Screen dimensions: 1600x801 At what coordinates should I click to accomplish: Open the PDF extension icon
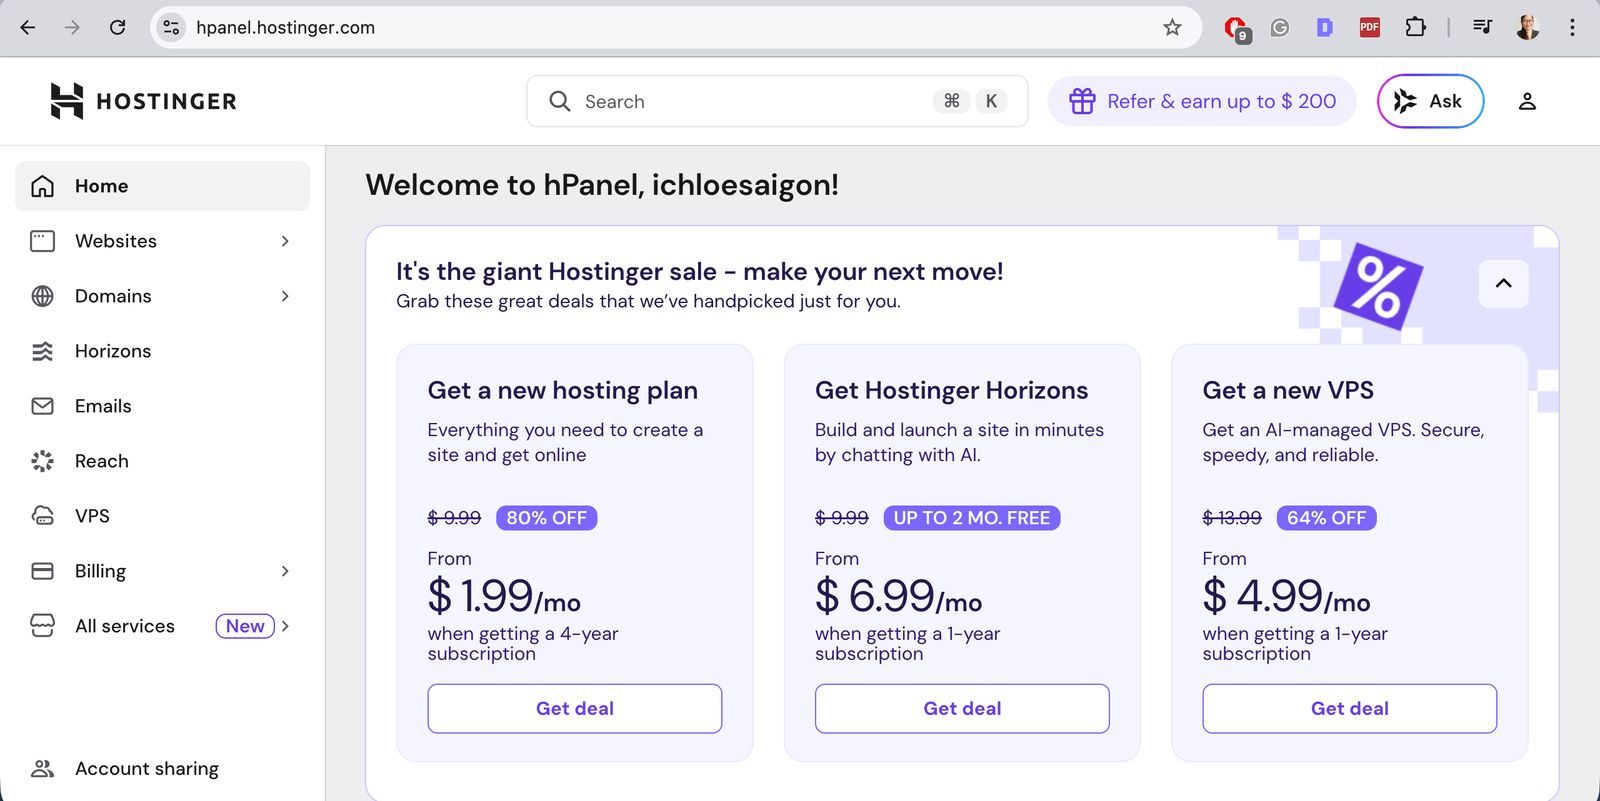point(1370,28)
